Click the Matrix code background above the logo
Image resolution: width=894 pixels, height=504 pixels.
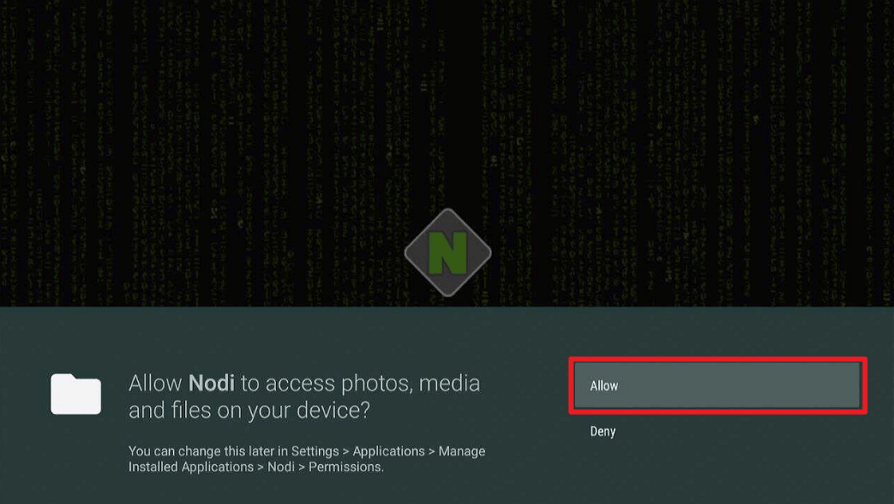(448, 103)
